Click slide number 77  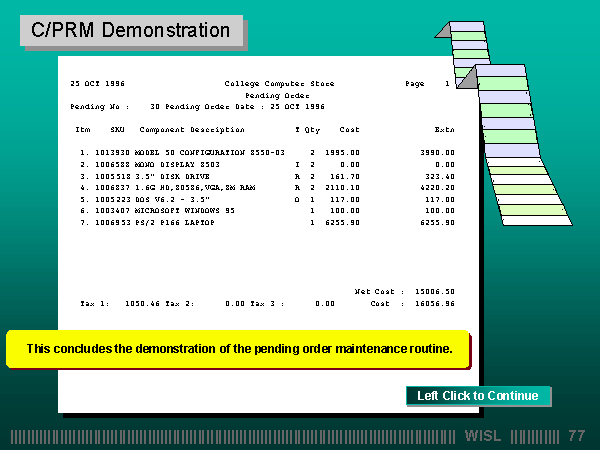point(576,436)
